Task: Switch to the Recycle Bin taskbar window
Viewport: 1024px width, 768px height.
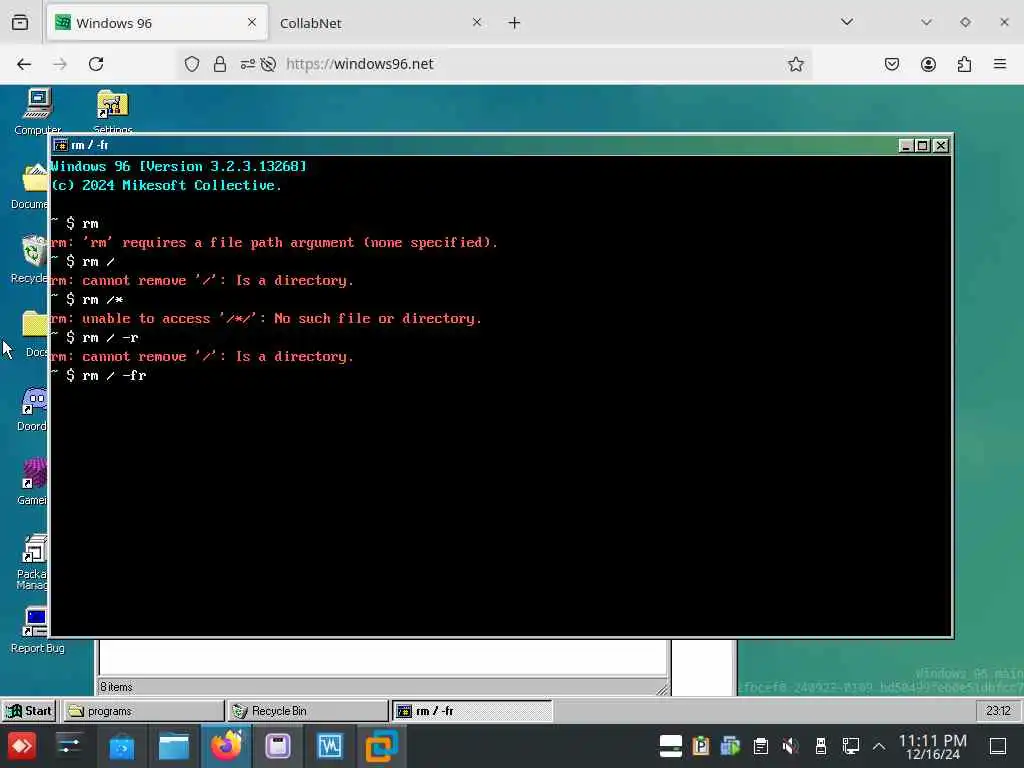Action: tap(308, 711)
